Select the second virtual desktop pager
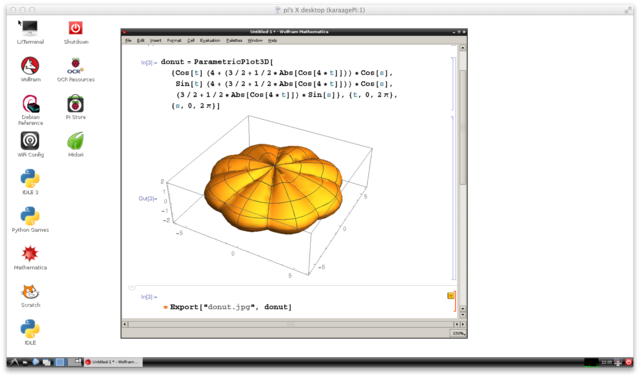The image size is (640, 377). [76, 362]
